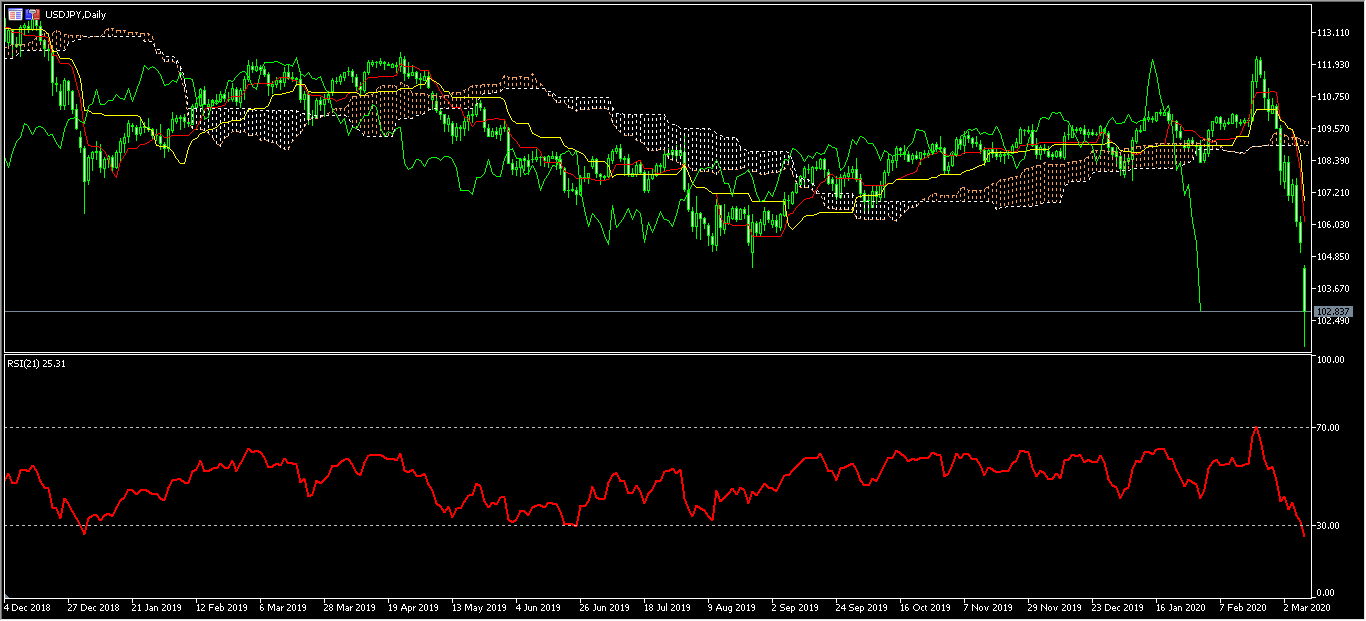Click the 7 Feb 2020 date label
The image size is (1366, 621).
point(1244,607)
